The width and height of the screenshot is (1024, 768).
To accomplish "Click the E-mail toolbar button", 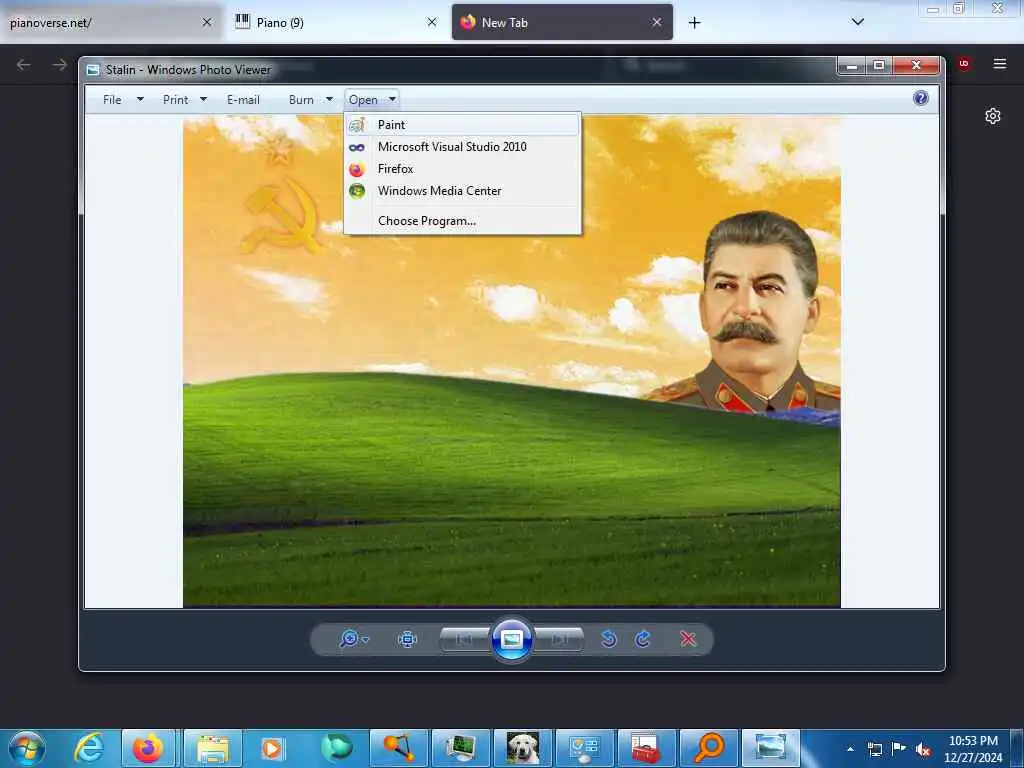I will coord(243,100).
